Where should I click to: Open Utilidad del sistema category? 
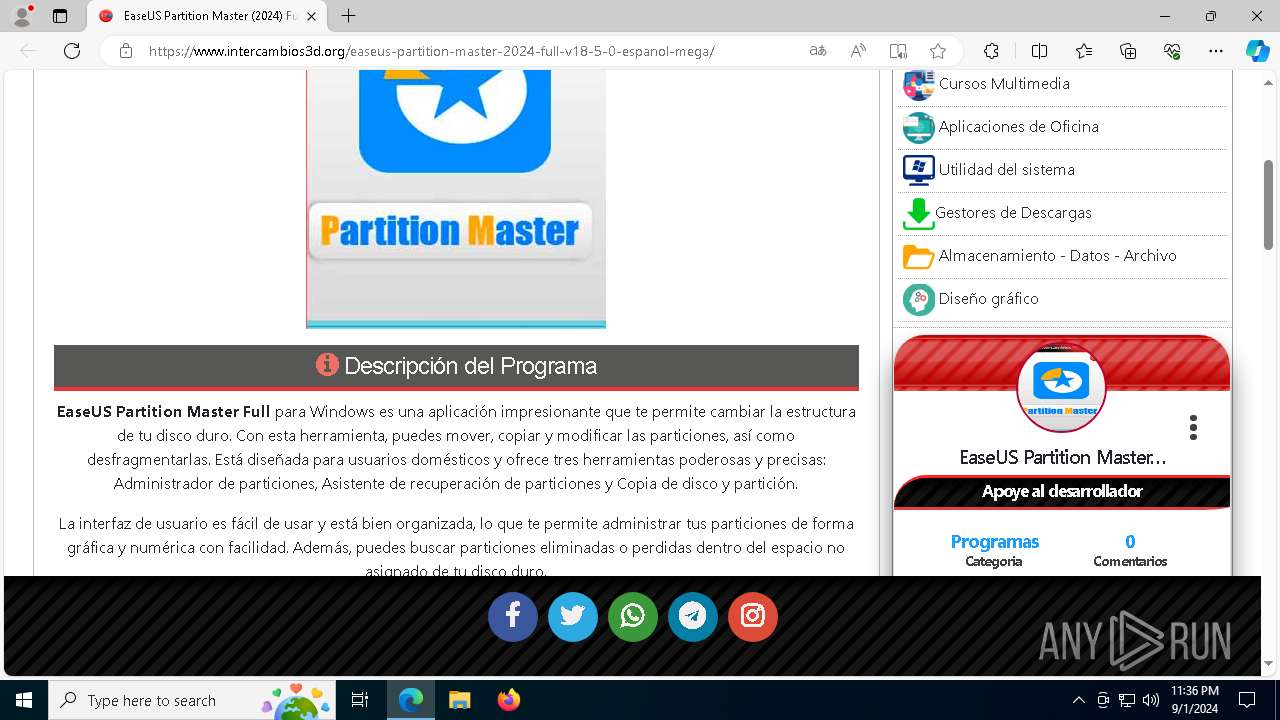1006,170
